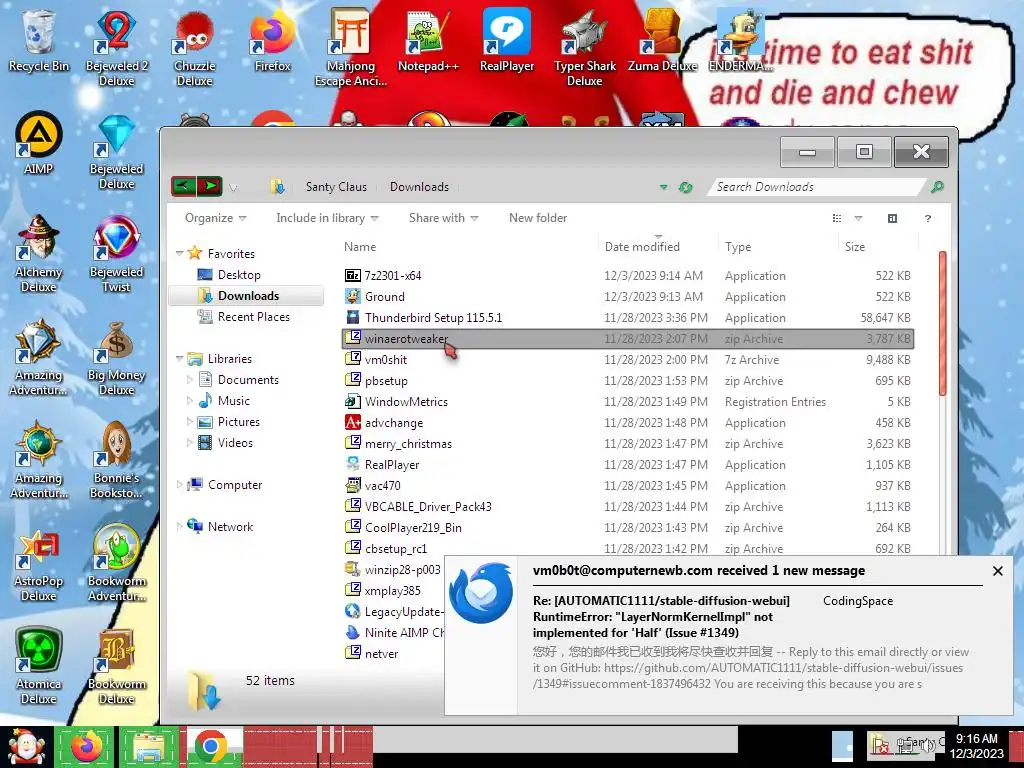Viewport: 1024px width, 768px height.
Task: Select the merry_christmas zip archive
Action: coord(628,443)
